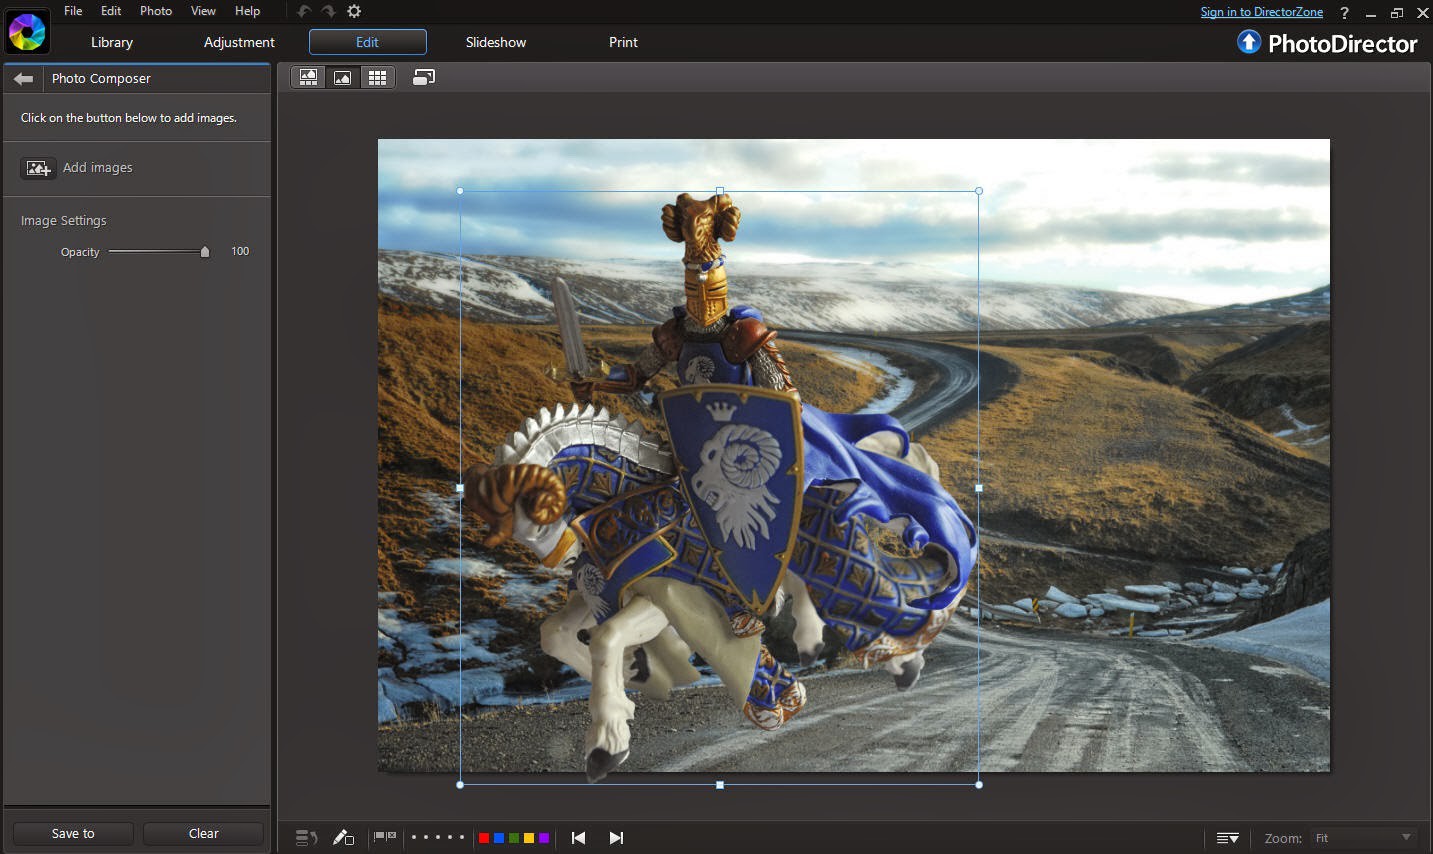Open the Zoom Fit dropdown
This screenshot has width=1433, height=854.
click(x=1365, y=838)
